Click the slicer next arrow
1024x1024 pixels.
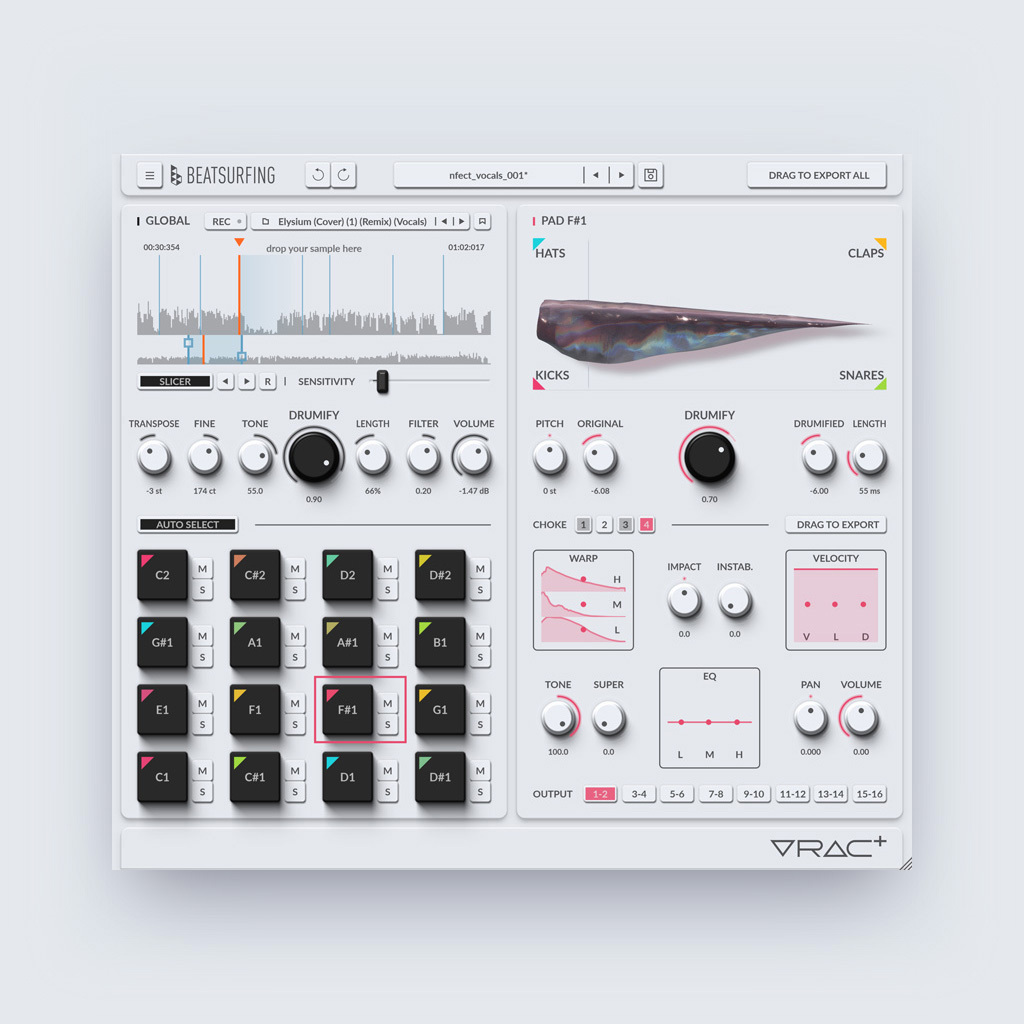[x=246, y=381]
